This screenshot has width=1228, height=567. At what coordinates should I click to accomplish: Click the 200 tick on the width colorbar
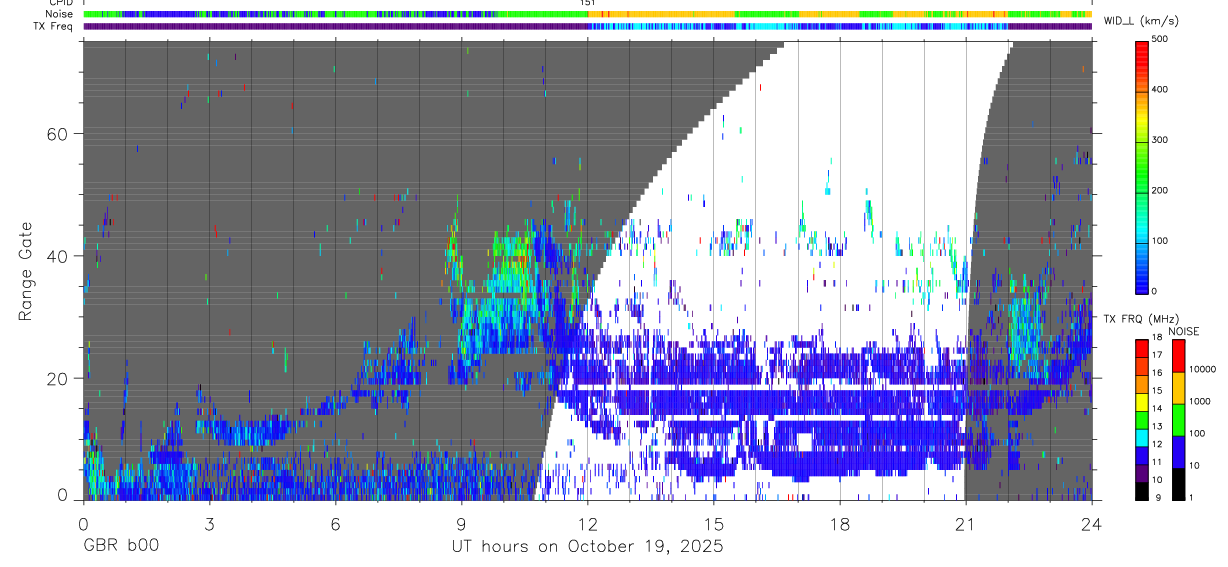[x=1160, y=190]
